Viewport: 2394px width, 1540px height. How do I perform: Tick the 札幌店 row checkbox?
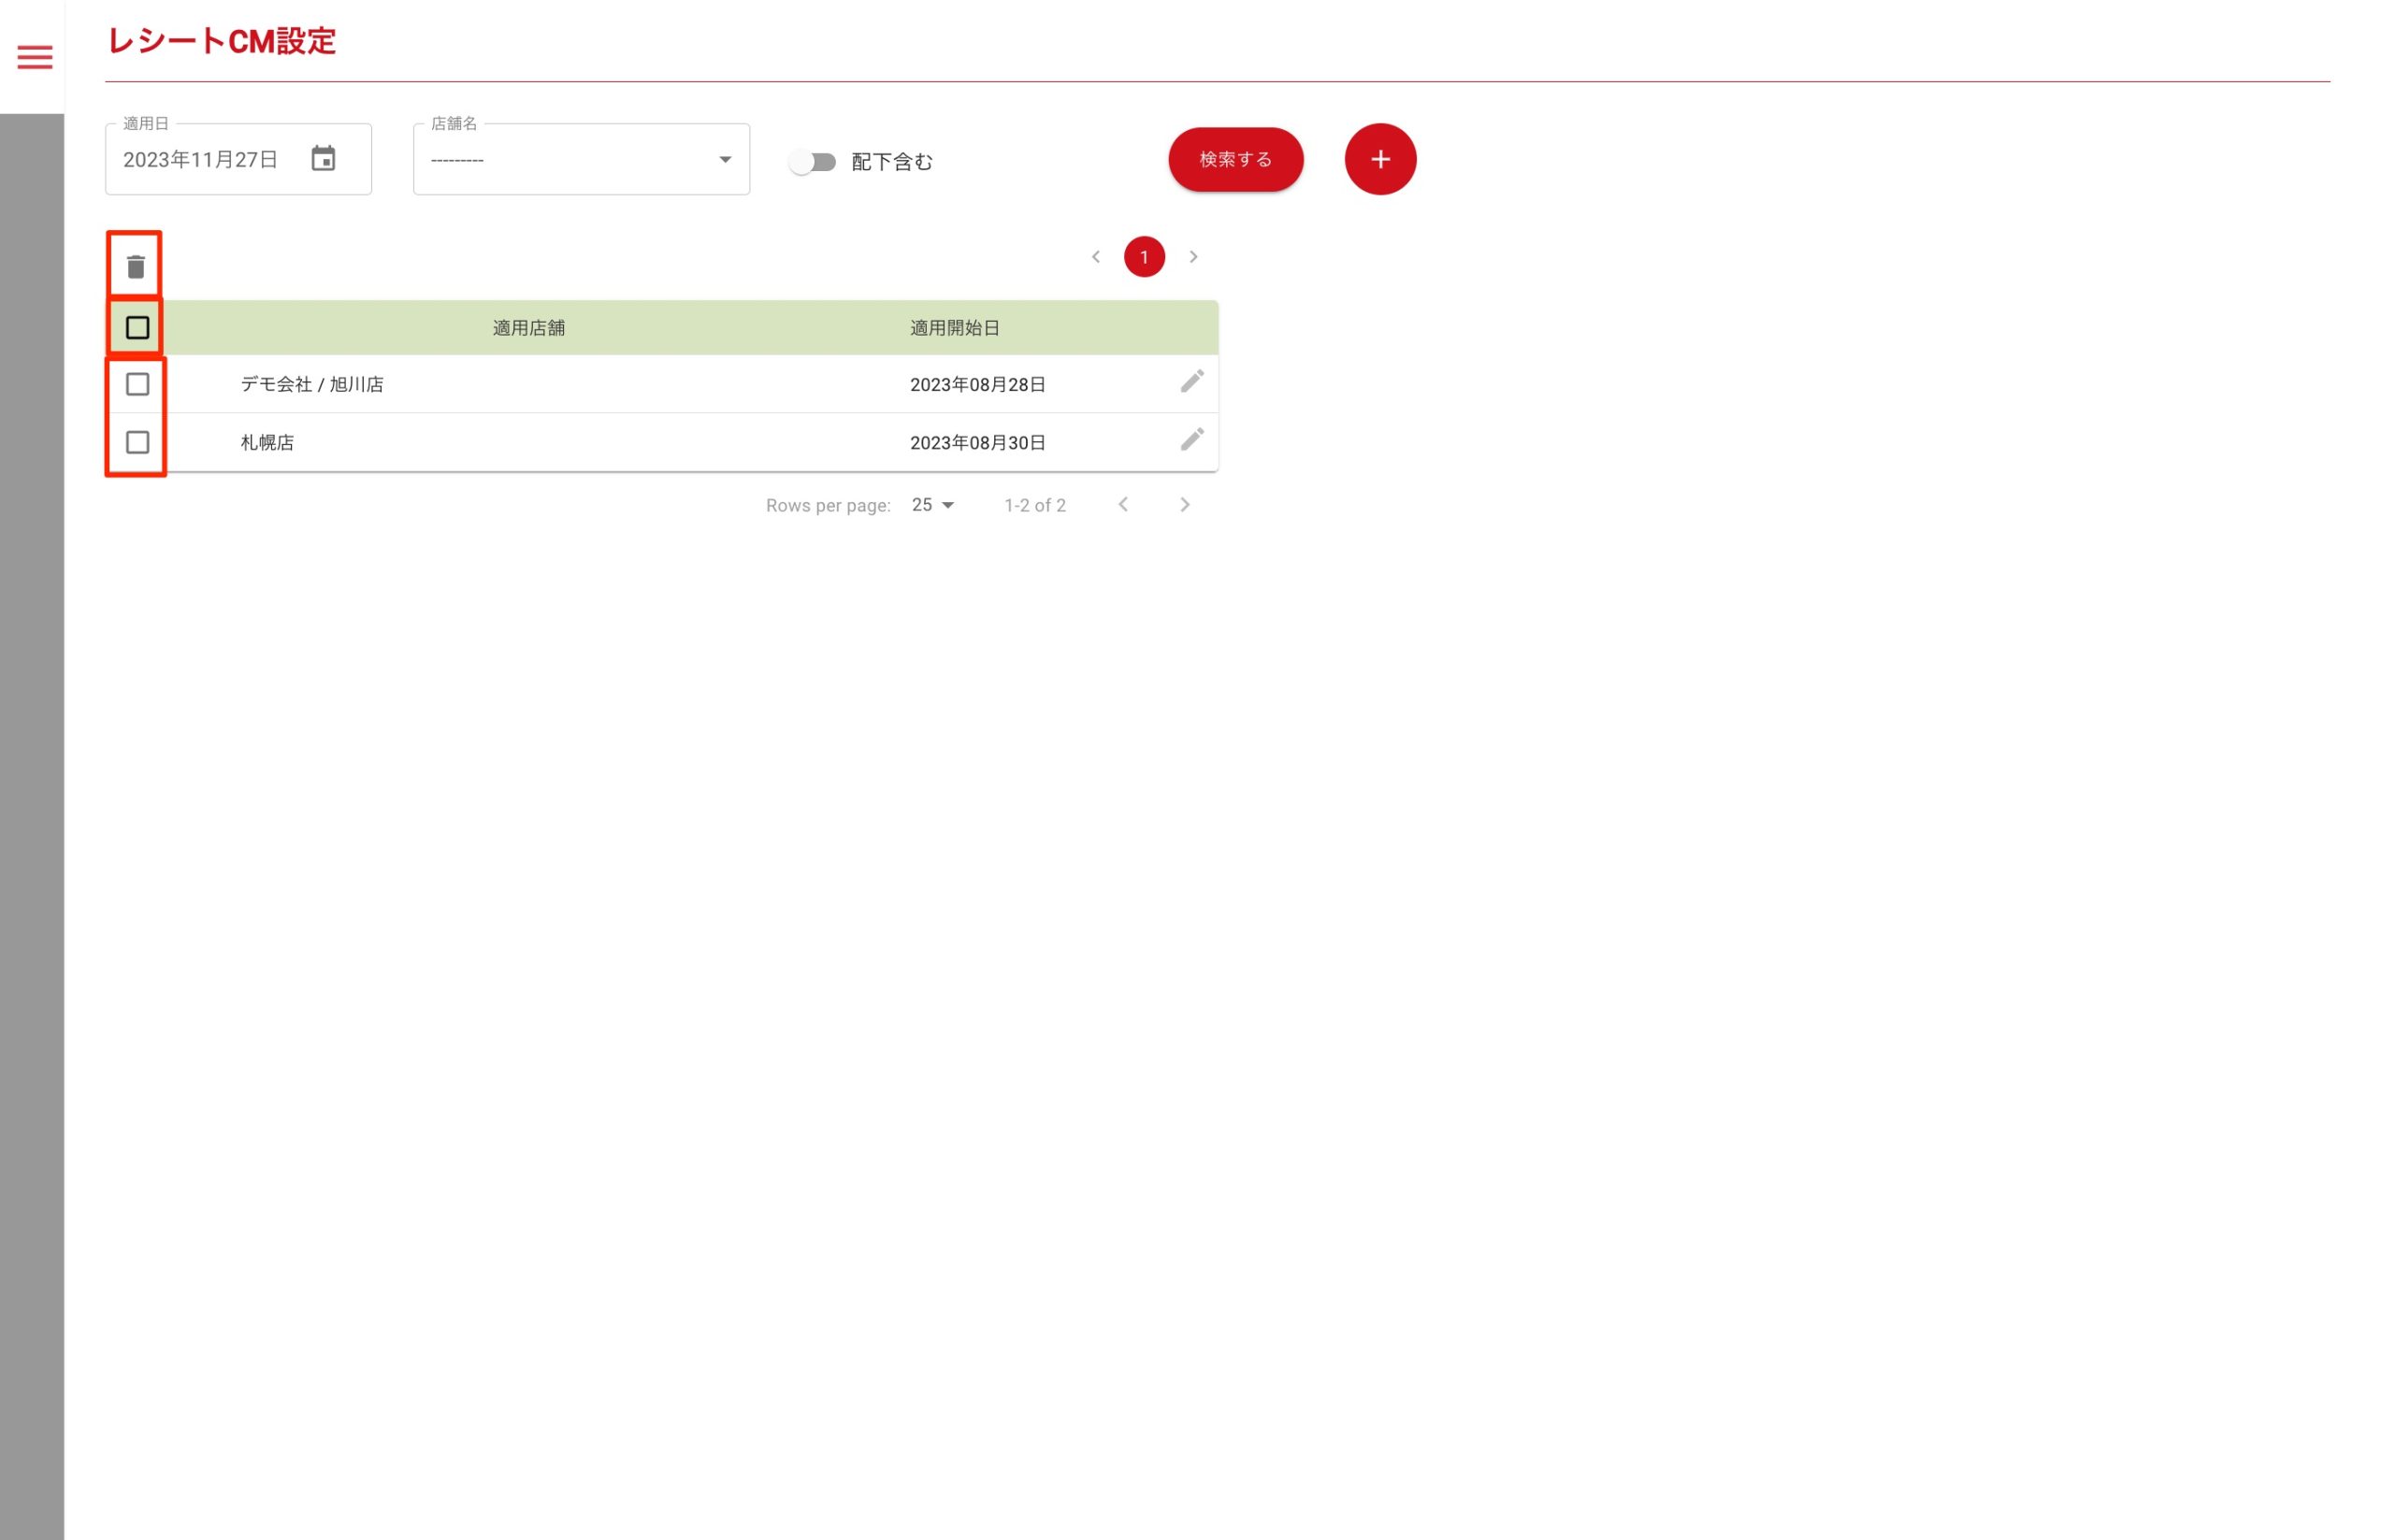pos(137,442)
